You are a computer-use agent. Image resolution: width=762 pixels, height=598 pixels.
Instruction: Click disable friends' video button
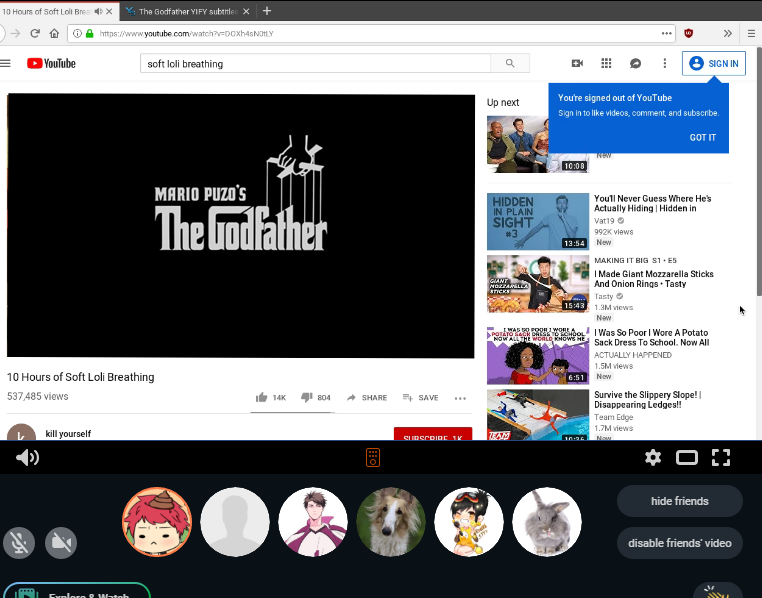pyautogui.click(x=679, y=543)
